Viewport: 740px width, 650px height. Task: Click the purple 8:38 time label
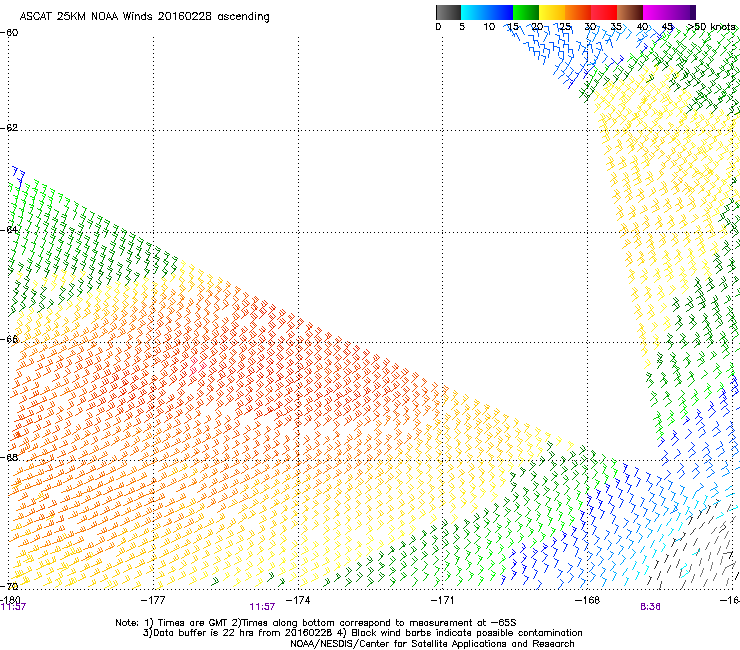(650, 607)
